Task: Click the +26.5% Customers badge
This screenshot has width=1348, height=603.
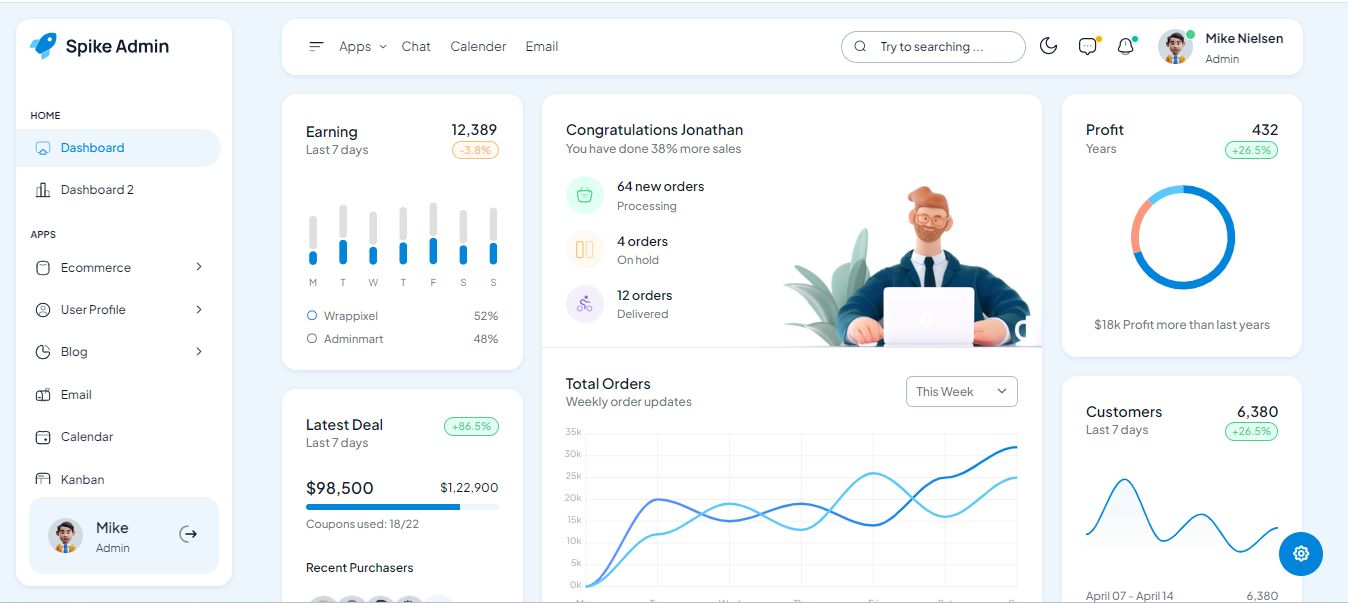Action: 1251,432
